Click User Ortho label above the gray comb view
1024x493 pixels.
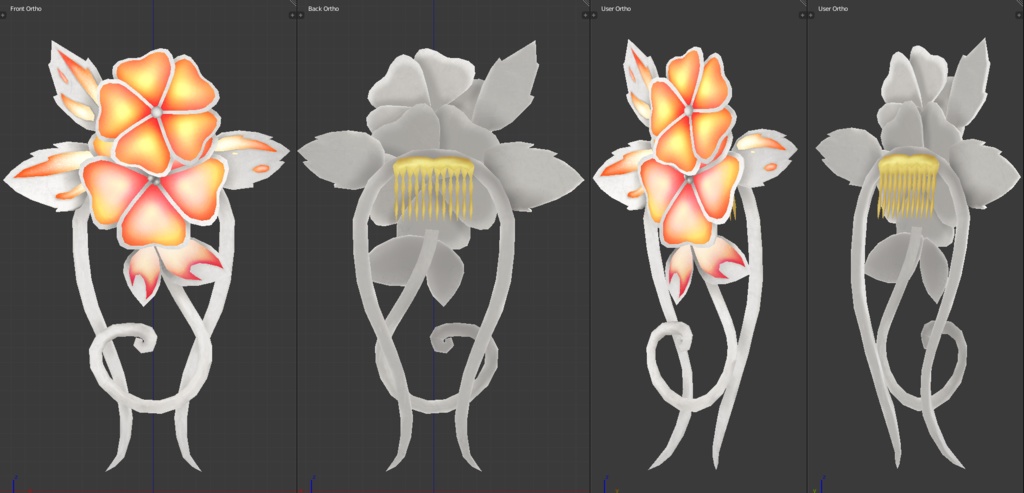click(833, 8)
